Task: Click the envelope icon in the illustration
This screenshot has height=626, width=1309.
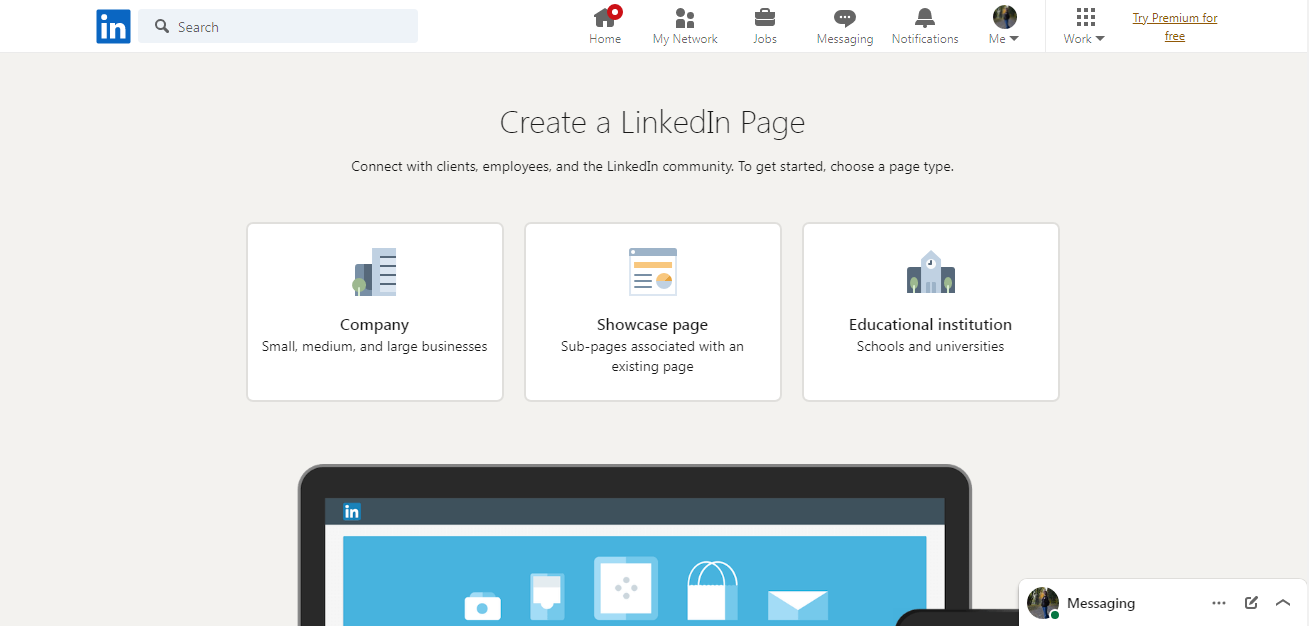Action: click(798, 606)
